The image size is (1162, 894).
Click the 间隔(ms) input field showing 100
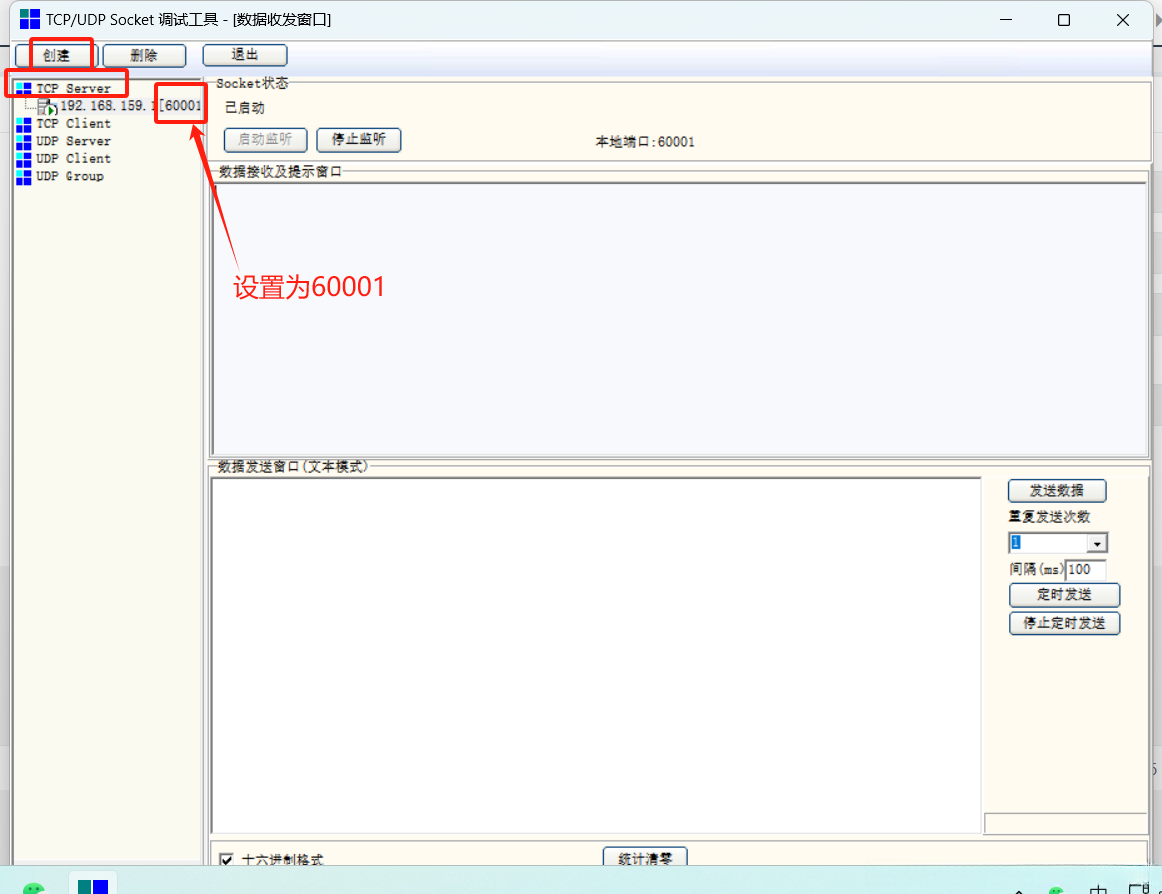point(1086,569)
